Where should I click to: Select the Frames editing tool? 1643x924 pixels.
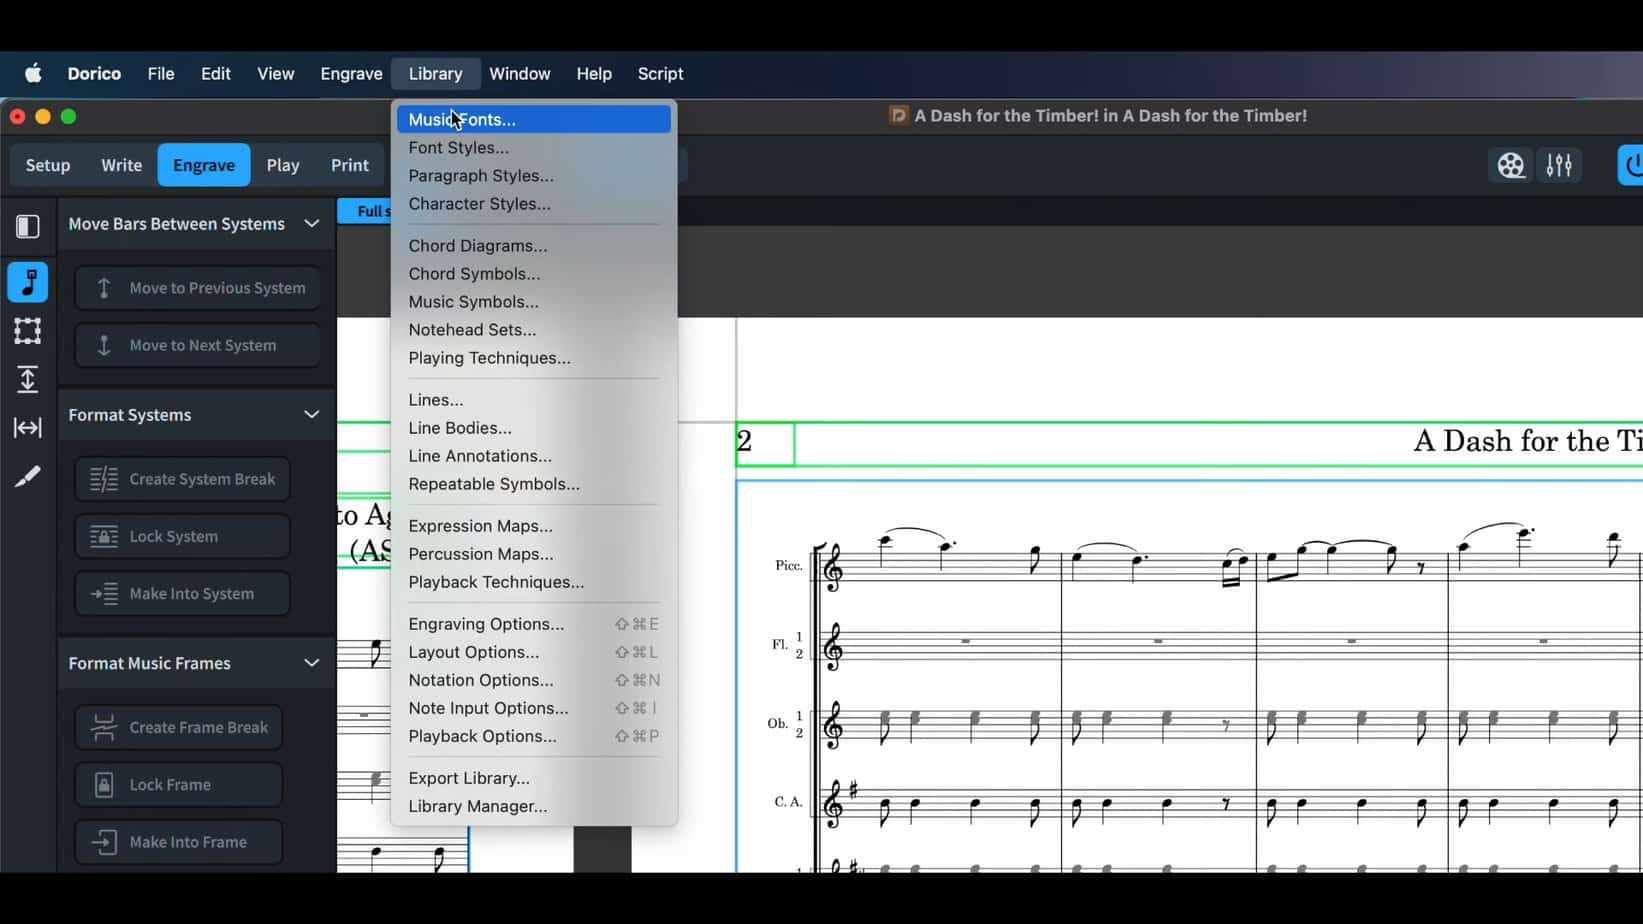pyautogui.click(x=27, y=331)
